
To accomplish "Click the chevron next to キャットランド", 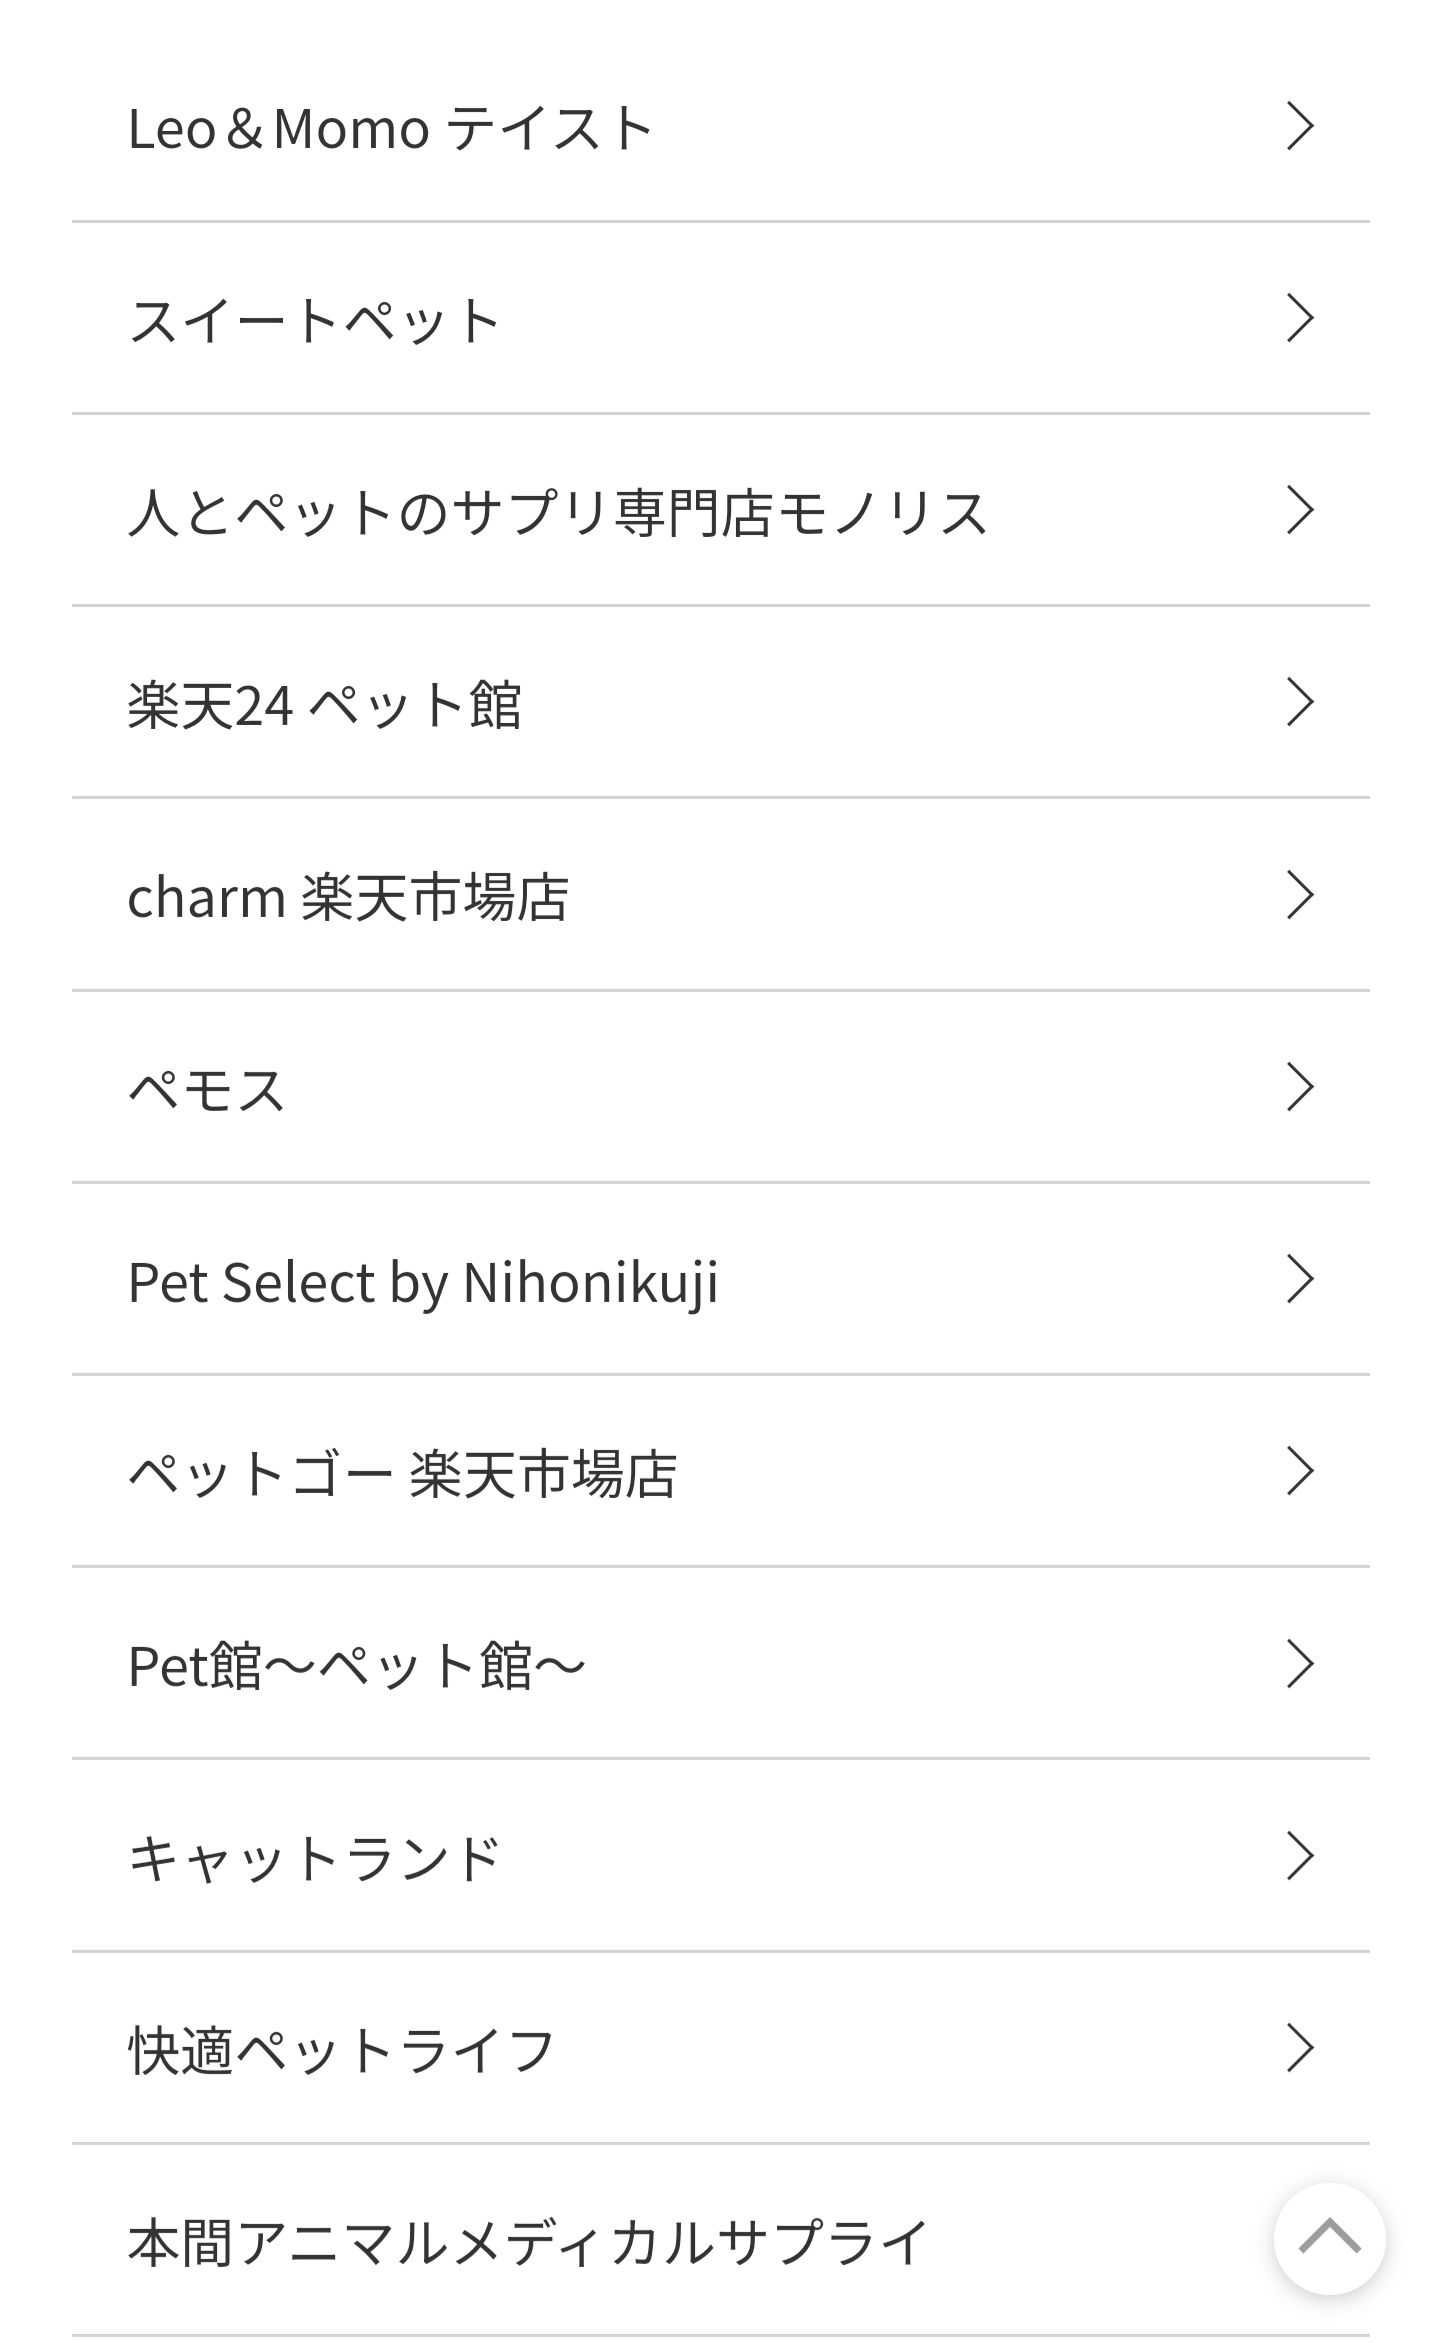I will click(1299, 1856).
